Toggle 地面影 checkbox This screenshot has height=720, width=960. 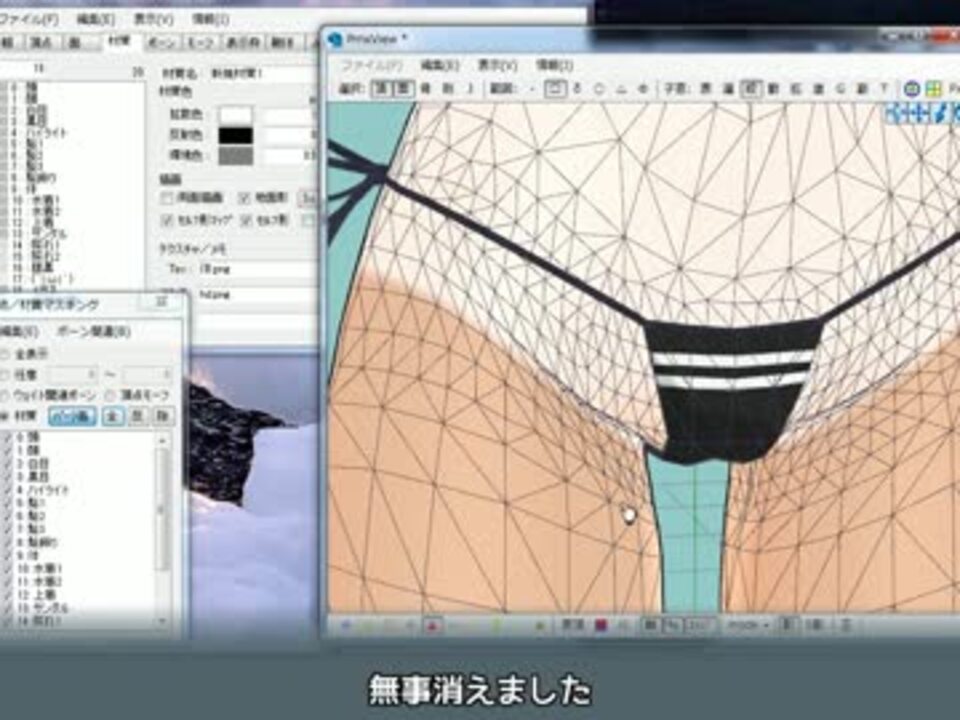[x=246, y=198]
